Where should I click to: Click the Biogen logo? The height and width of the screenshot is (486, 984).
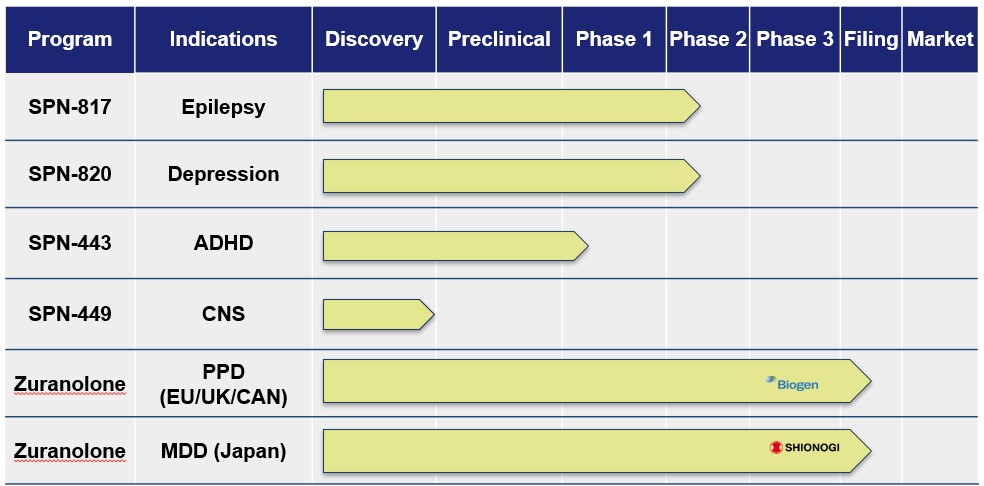point(792,383)
